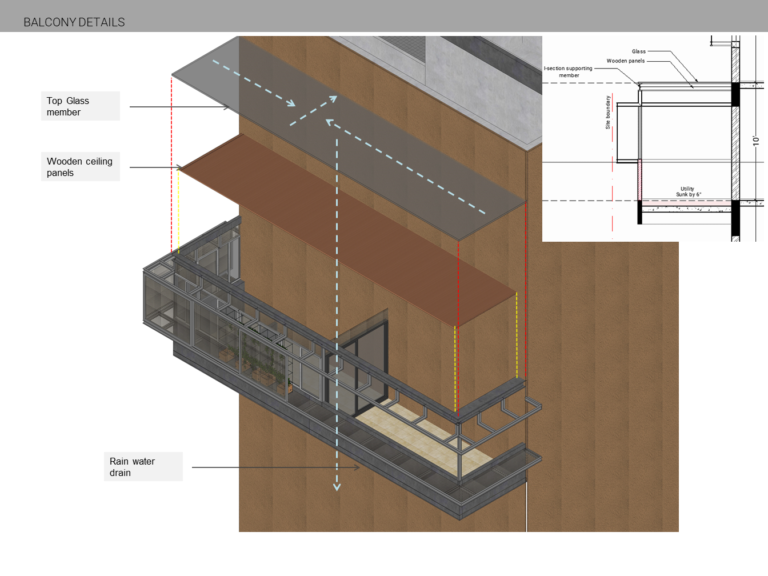The image size is (768, 576).
Task: Select the 'Rain water drain' label
Action: (x=143, y=466)
